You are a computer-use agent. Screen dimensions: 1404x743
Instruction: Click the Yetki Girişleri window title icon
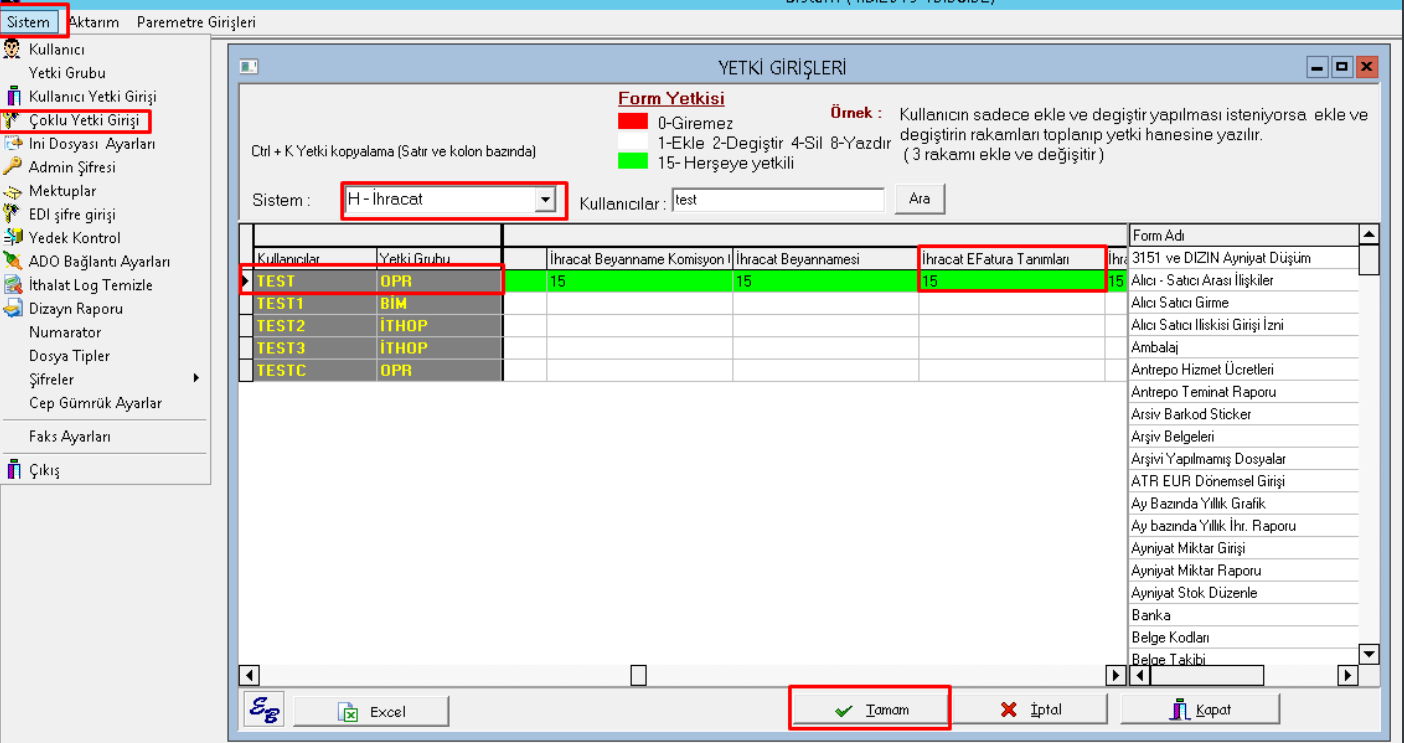(249, 67)
